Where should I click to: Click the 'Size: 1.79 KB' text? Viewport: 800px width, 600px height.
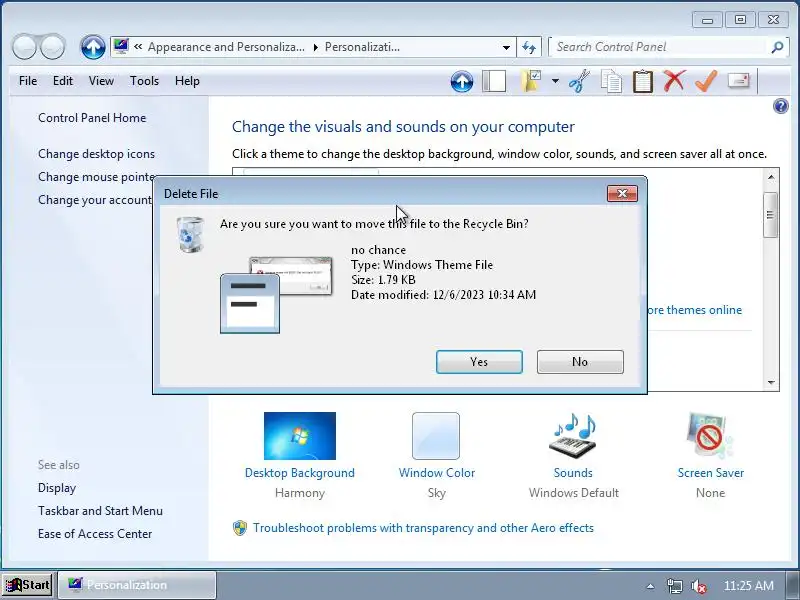[383, 280]
